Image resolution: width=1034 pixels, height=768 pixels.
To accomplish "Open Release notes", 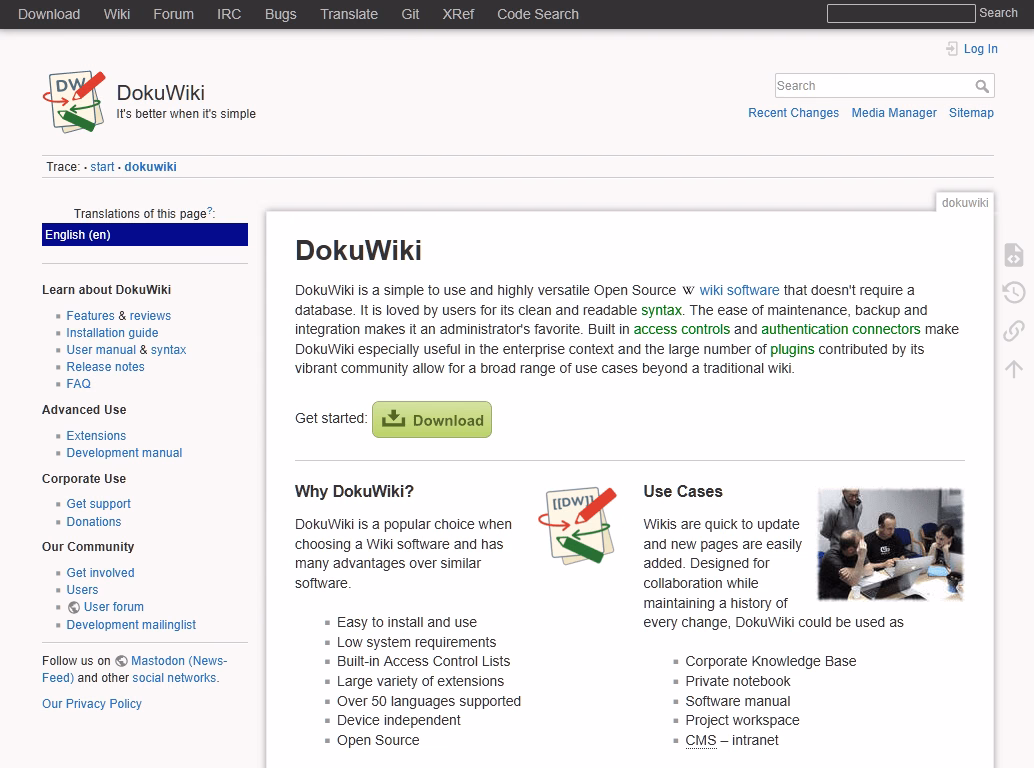I will [105, 367].
